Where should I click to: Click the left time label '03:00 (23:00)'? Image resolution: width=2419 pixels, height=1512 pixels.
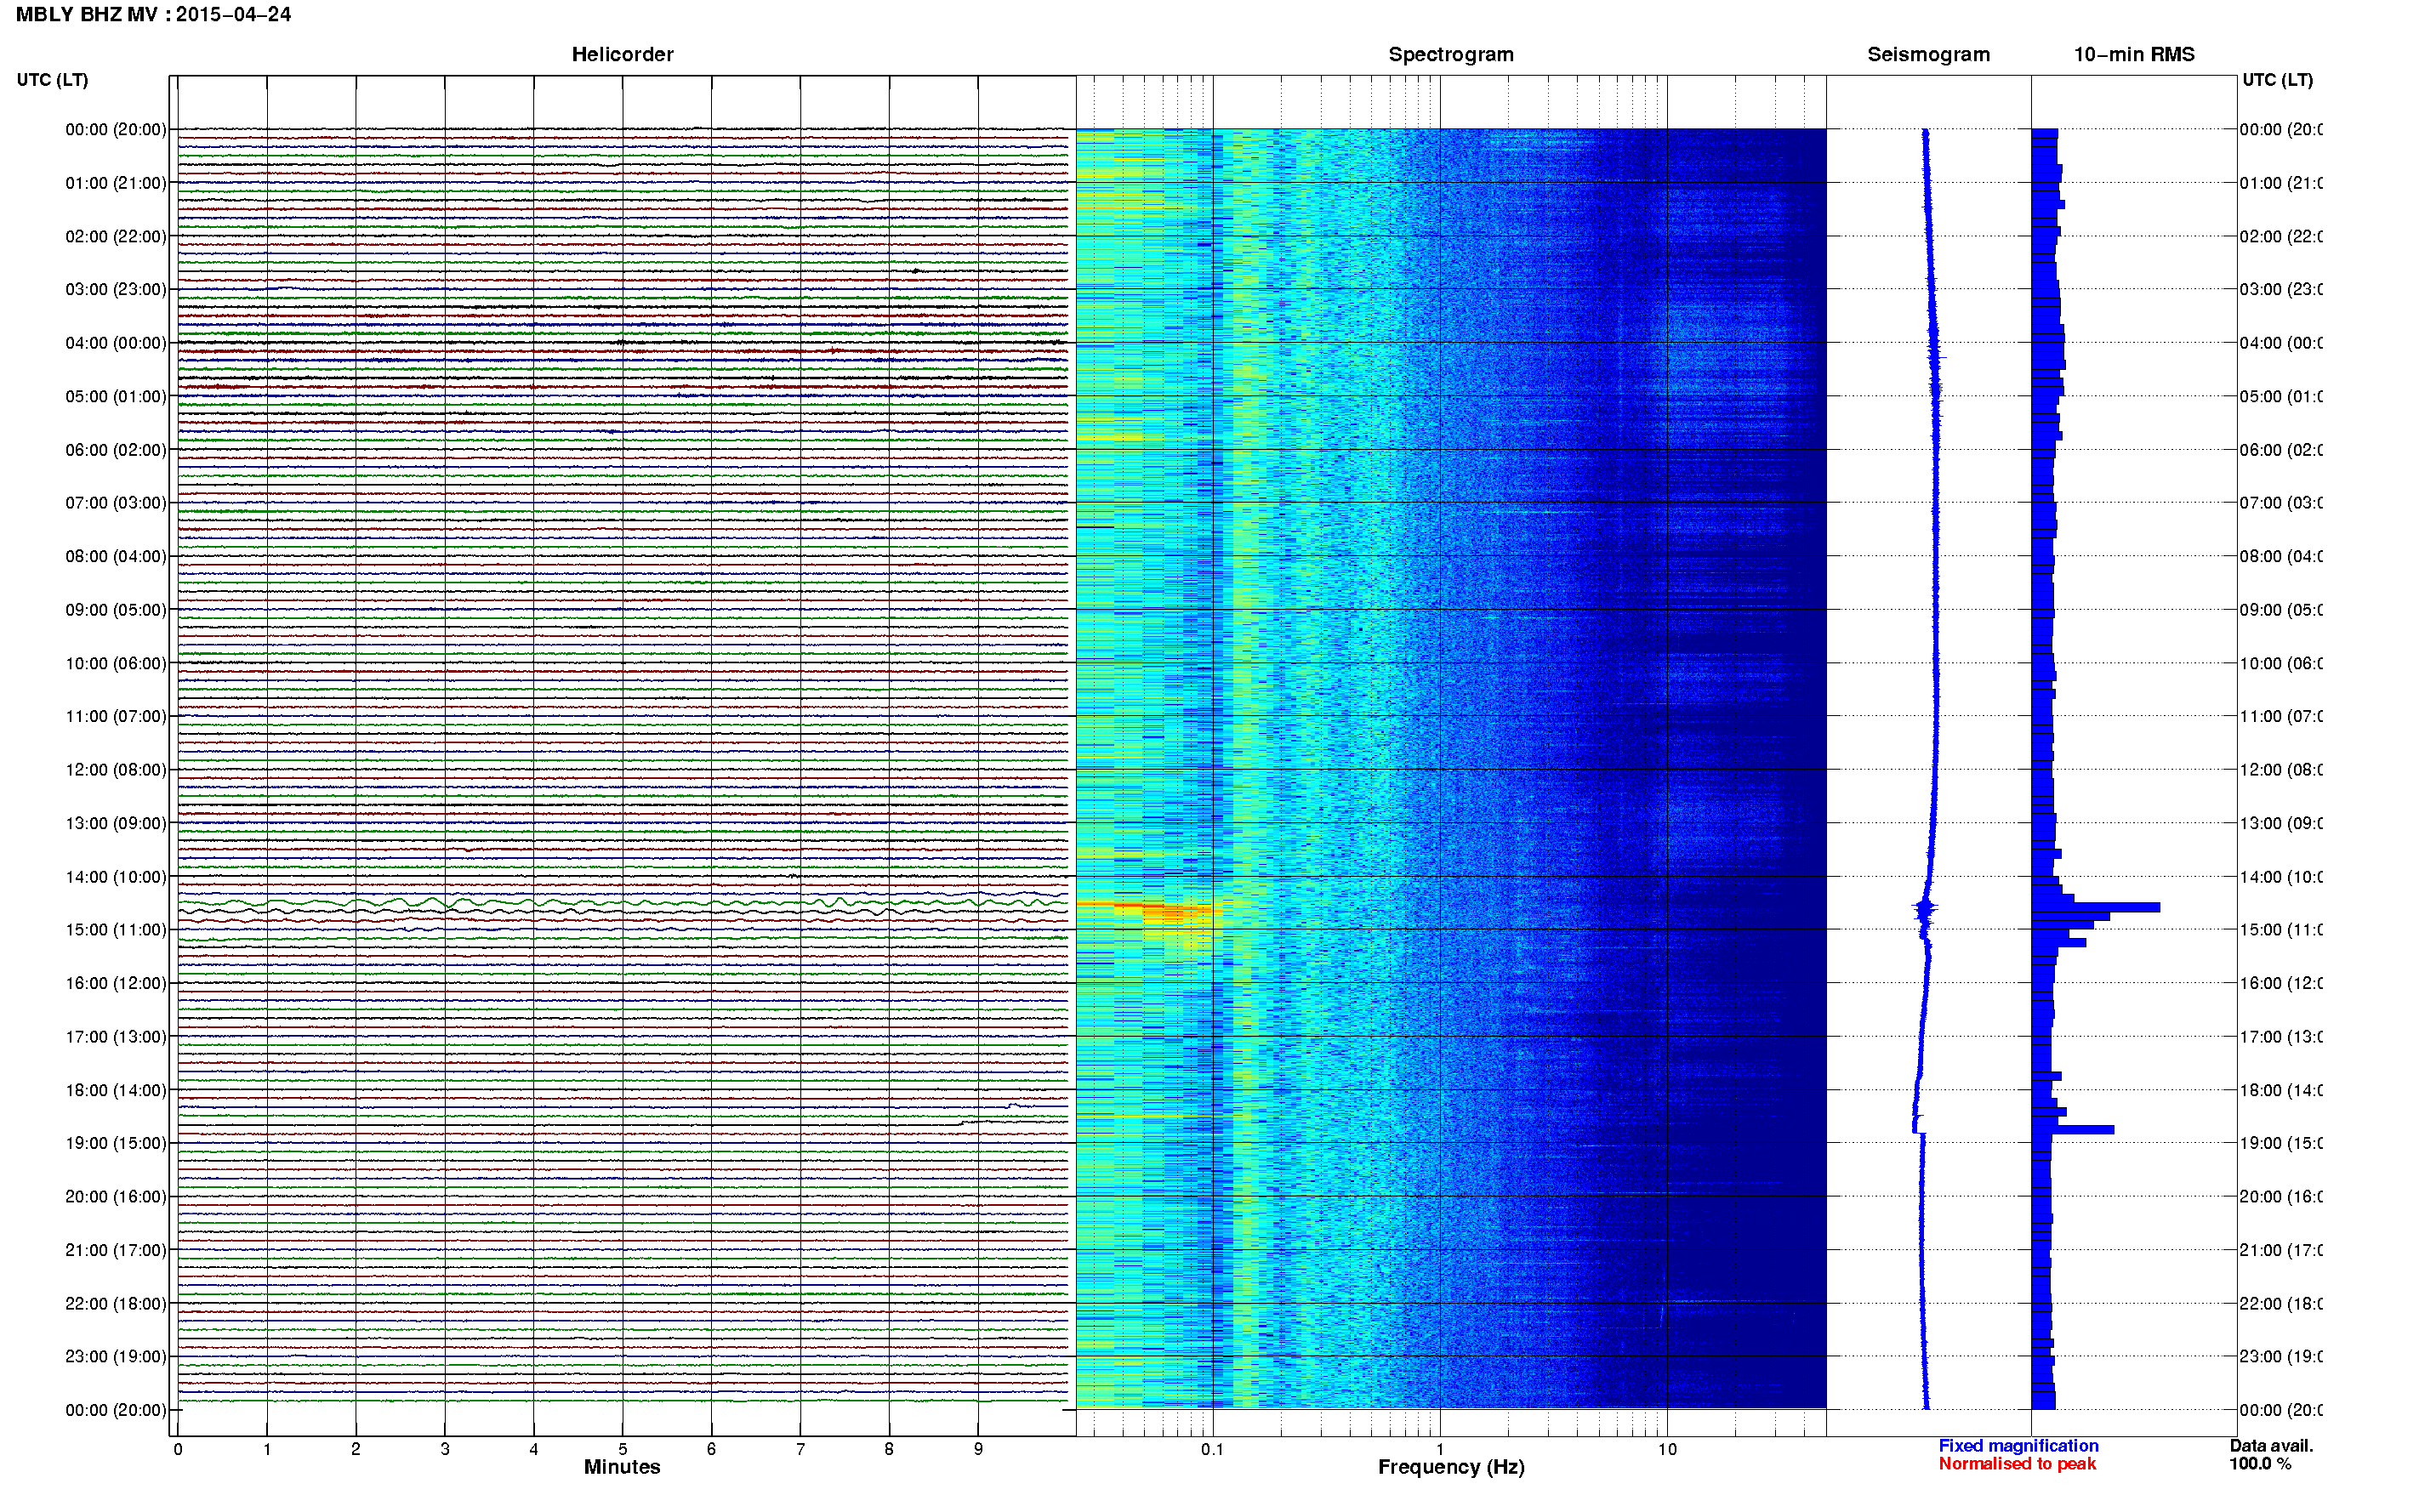[116, 289]
